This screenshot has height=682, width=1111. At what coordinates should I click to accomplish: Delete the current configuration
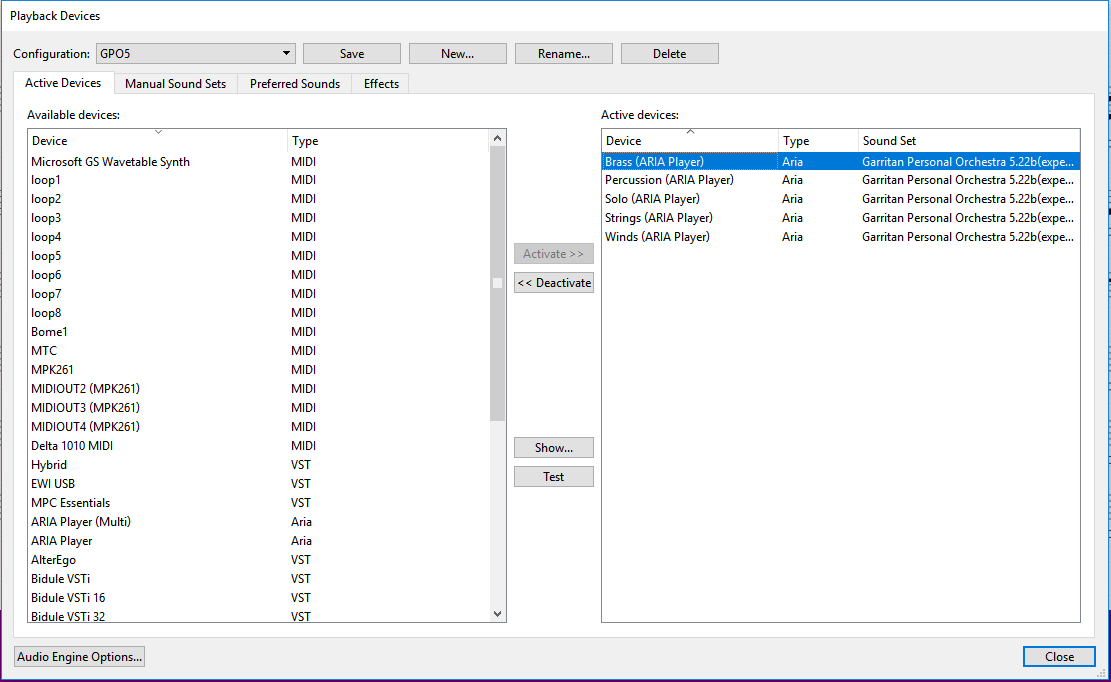tap(669, 54)
